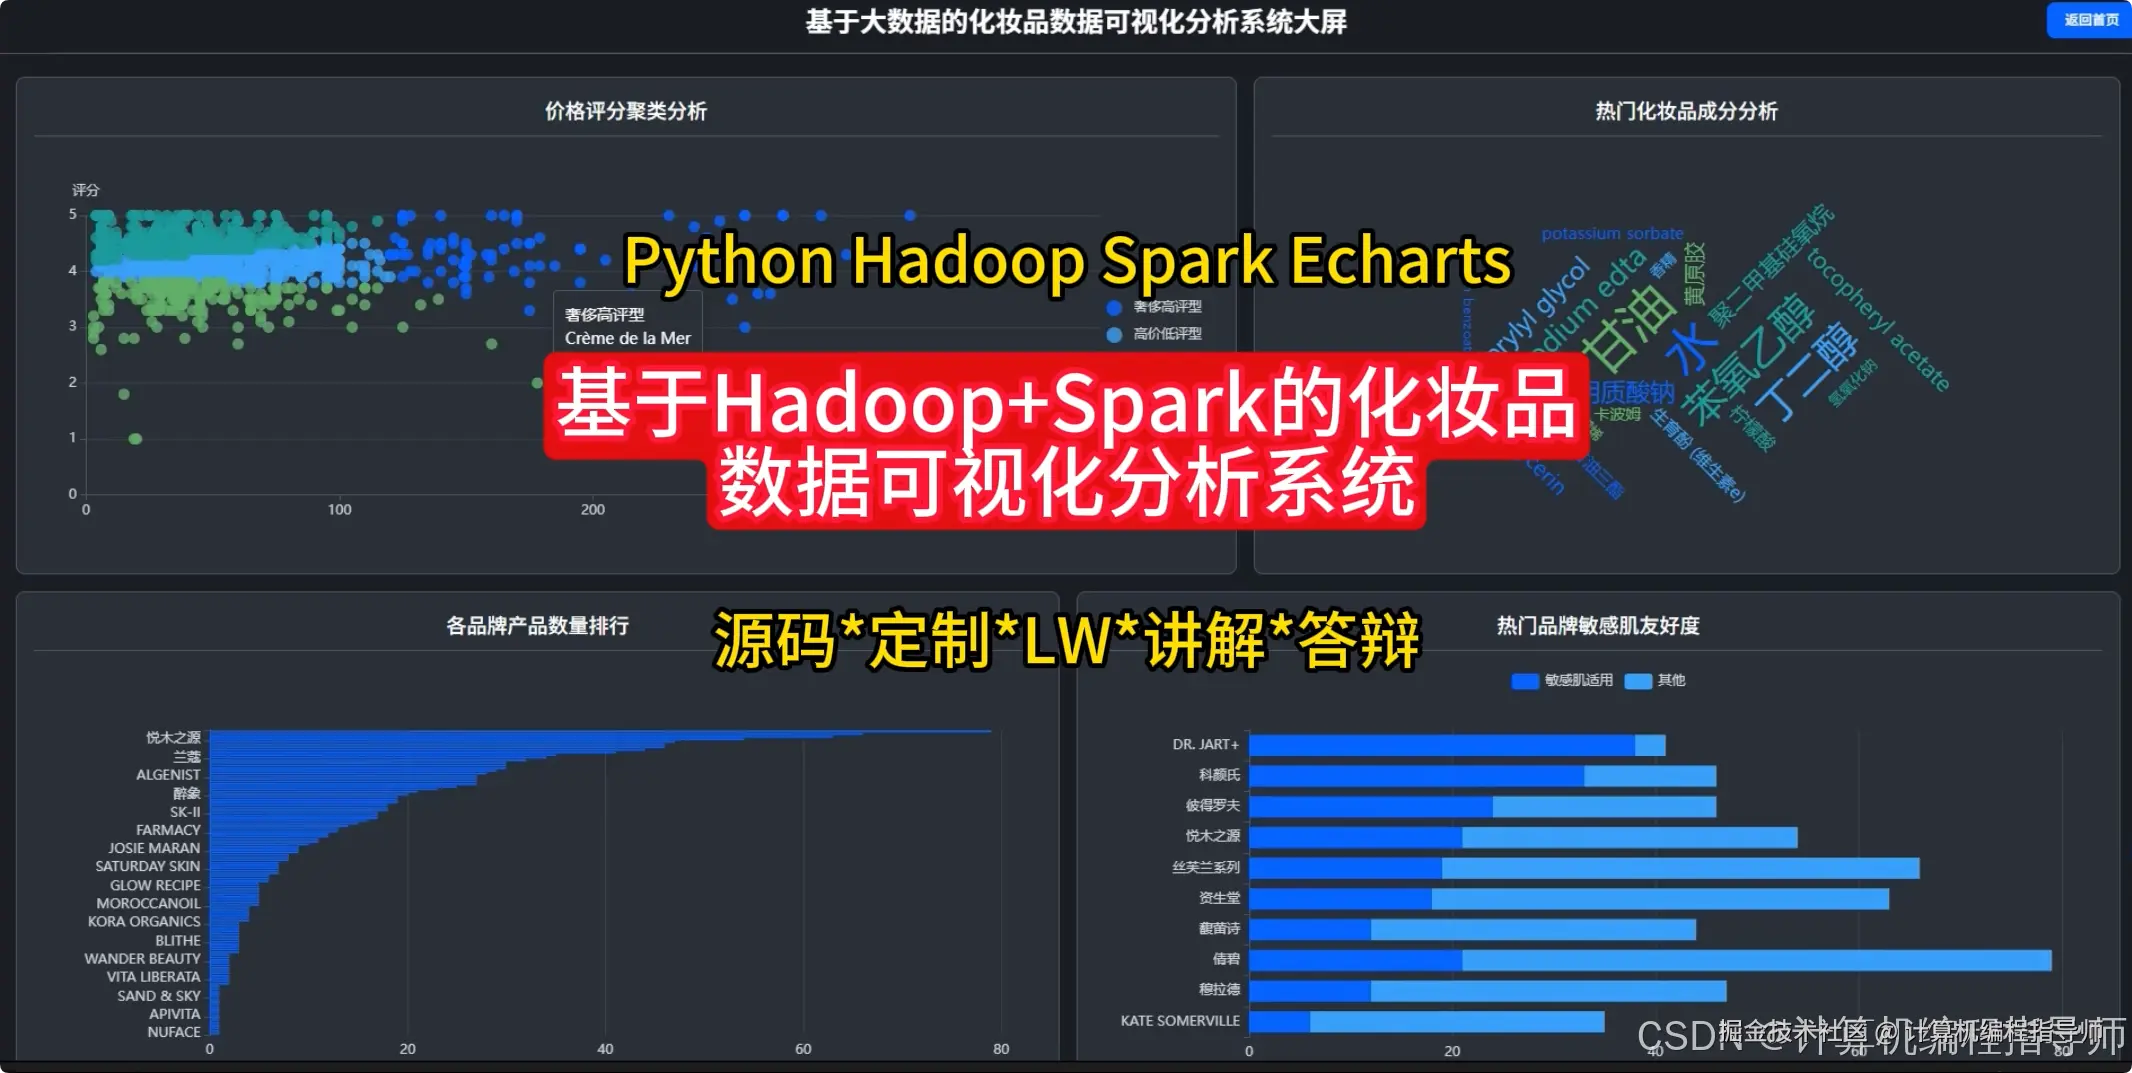Click the 彼得罗夫 axis label
This screenshot has width=2132, height=1073.
[1212, 806]
